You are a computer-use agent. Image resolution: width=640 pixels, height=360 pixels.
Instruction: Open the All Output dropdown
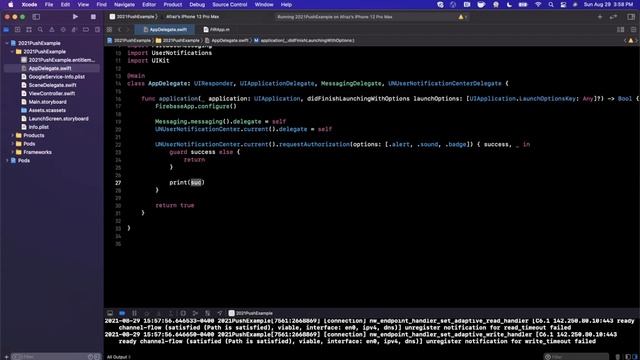119,357
